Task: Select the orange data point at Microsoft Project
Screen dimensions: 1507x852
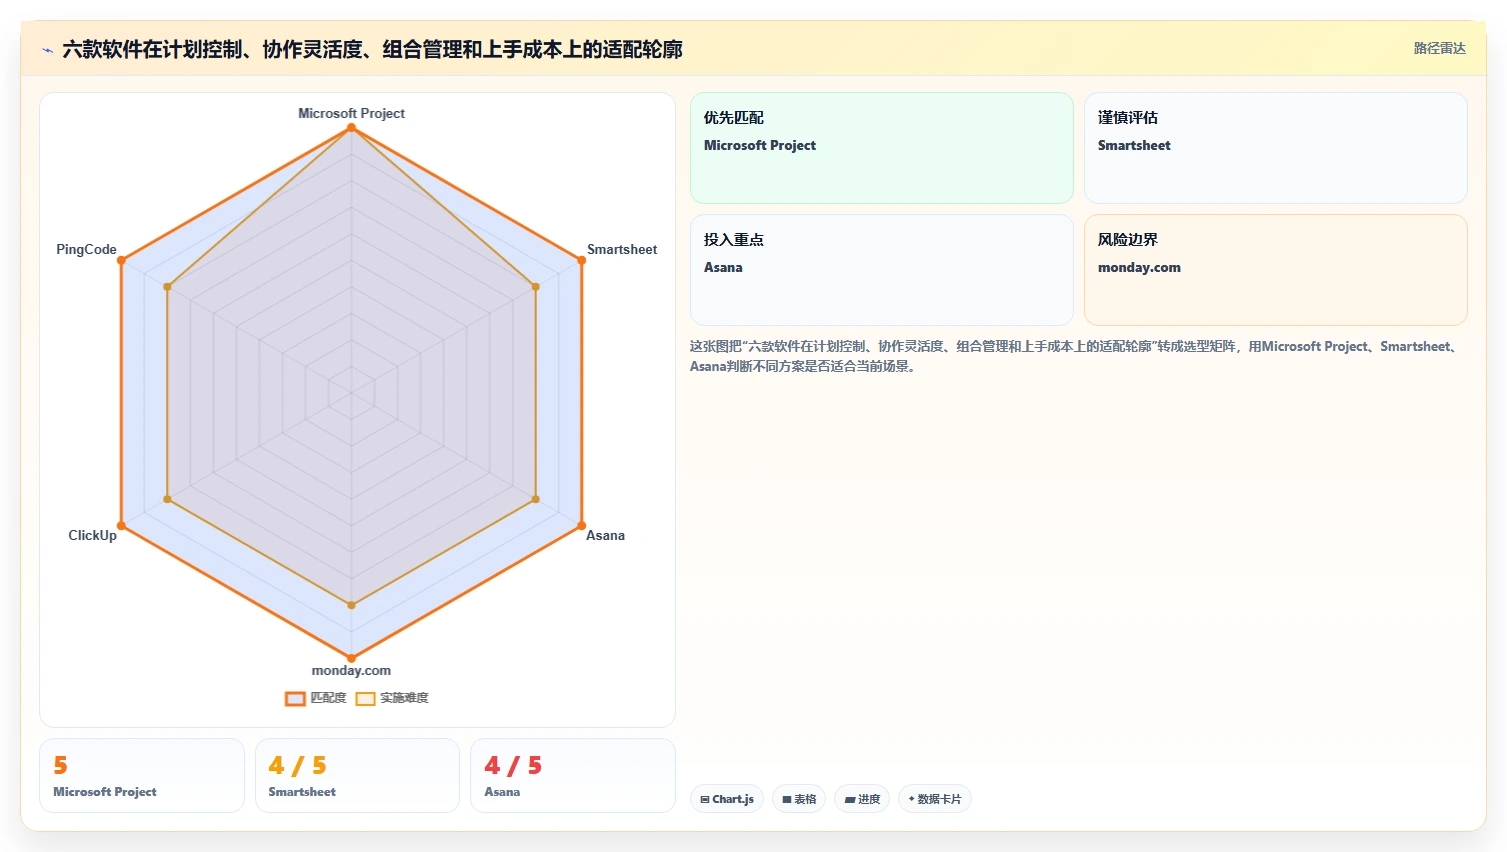Action: 351,128
